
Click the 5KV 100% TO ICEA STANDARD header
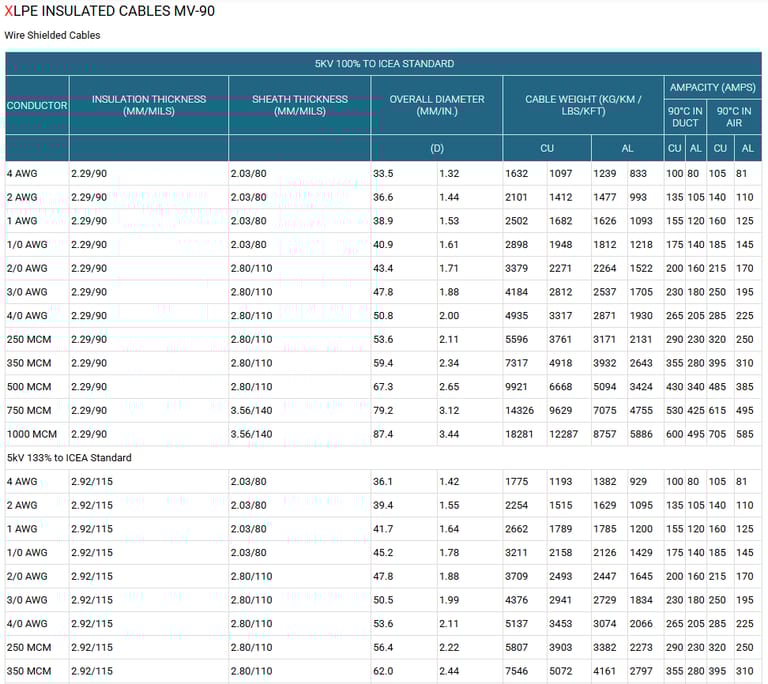[x=384, y=63]
